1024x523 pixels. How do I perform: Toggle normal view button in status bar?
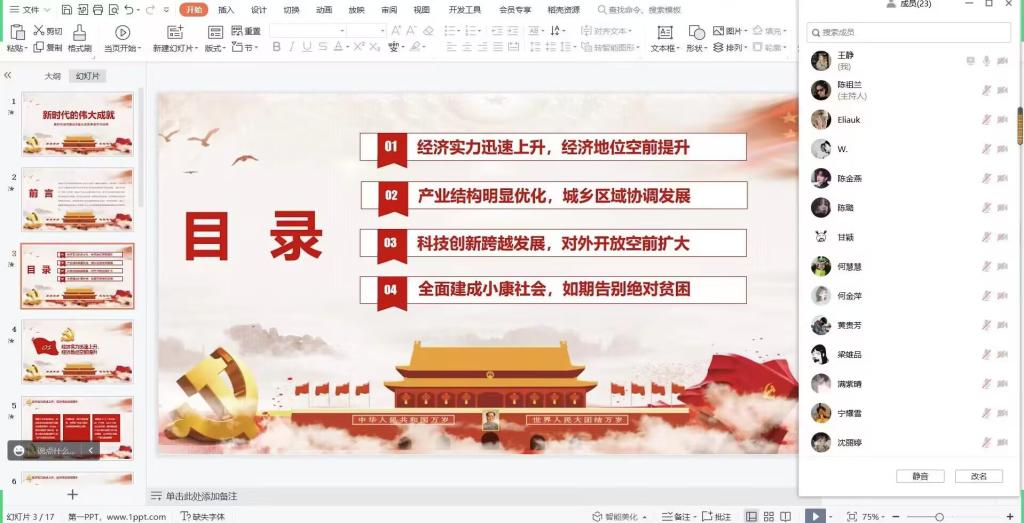[752, 516]
